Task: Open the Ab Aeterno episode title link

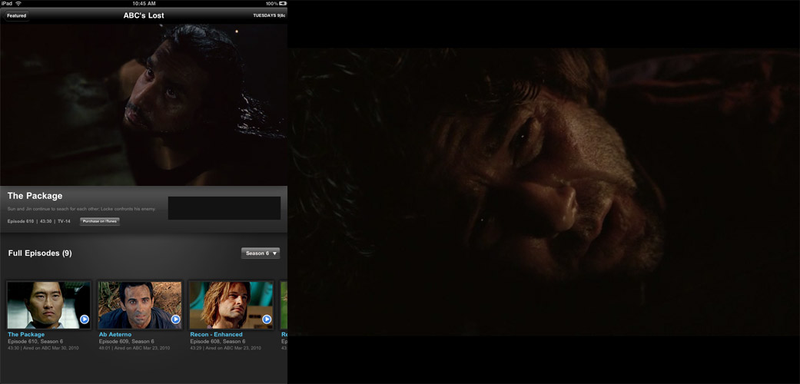Action: (x=115, y=335)
